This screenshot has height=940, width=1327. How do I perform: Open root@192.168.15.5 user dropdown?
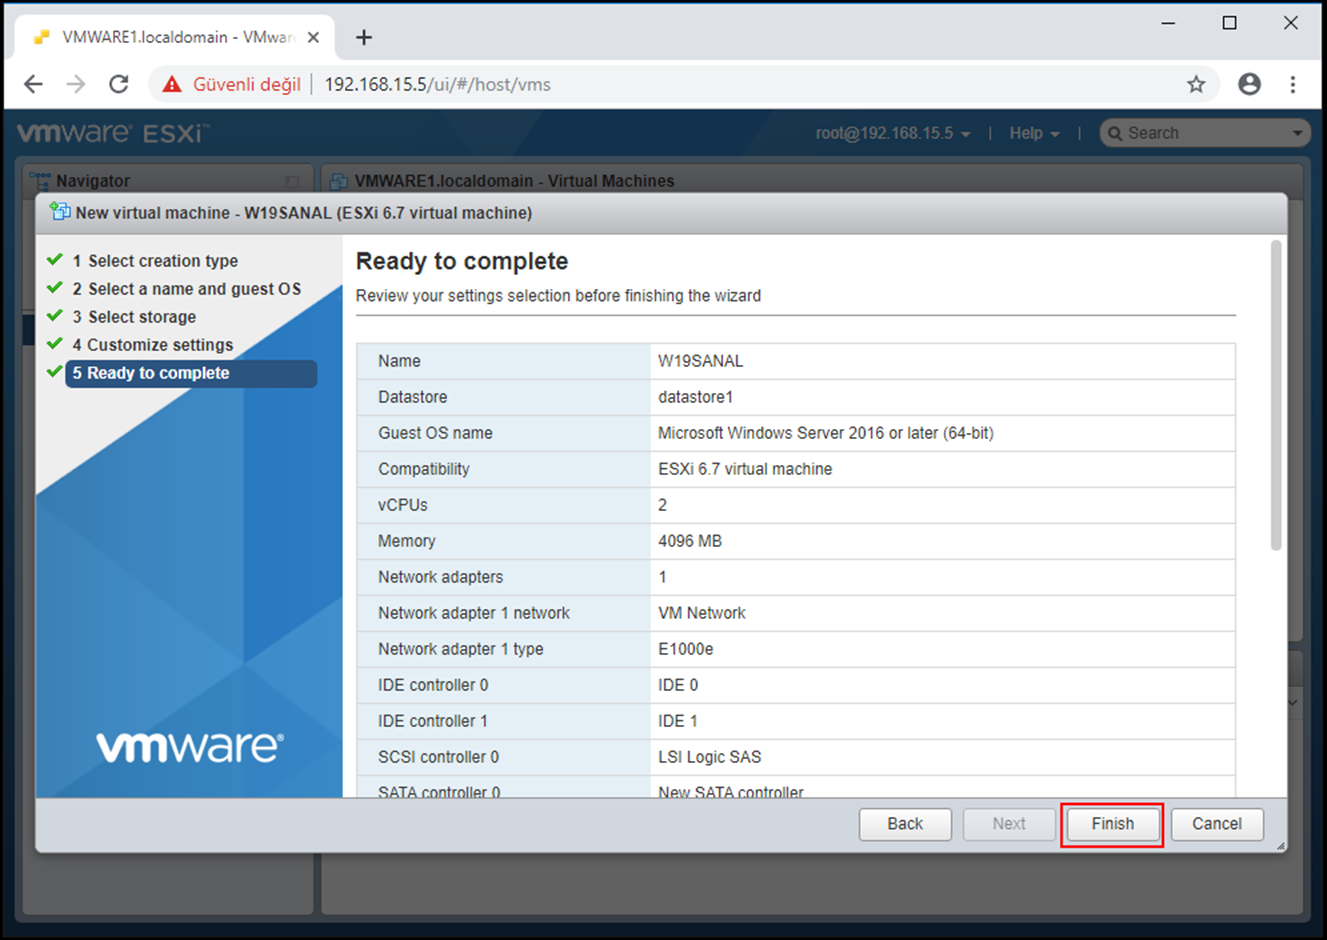892,133
